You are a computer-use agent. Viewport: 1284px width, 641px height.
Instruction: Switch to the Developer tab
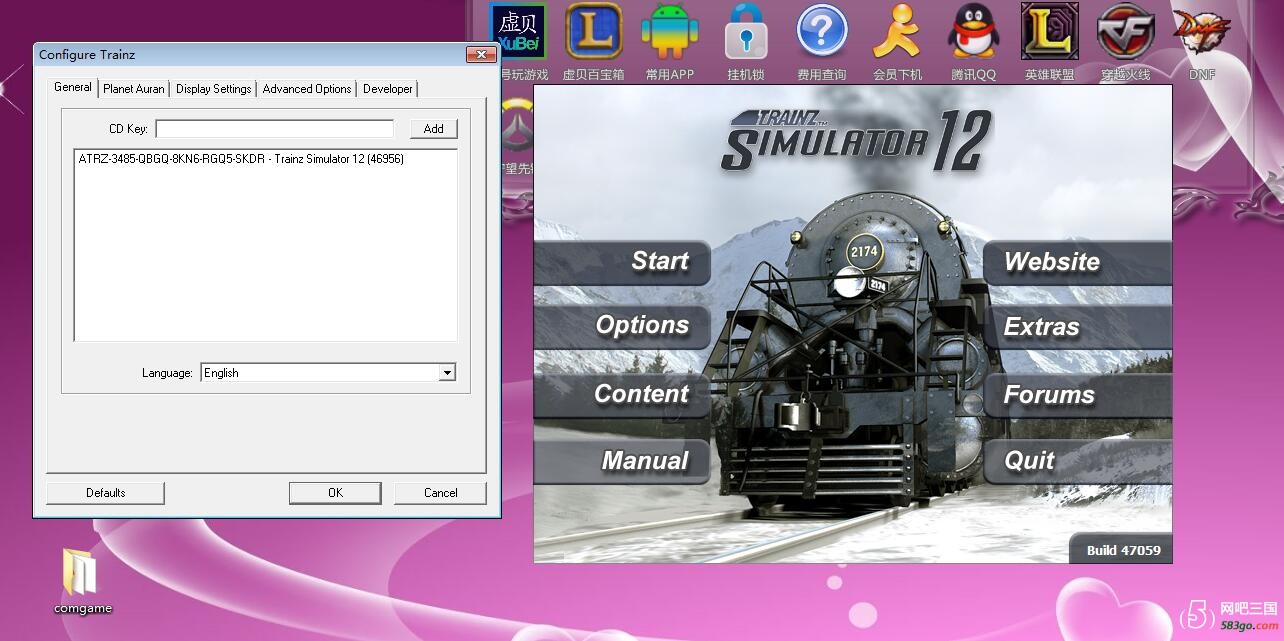click(388, 89)
